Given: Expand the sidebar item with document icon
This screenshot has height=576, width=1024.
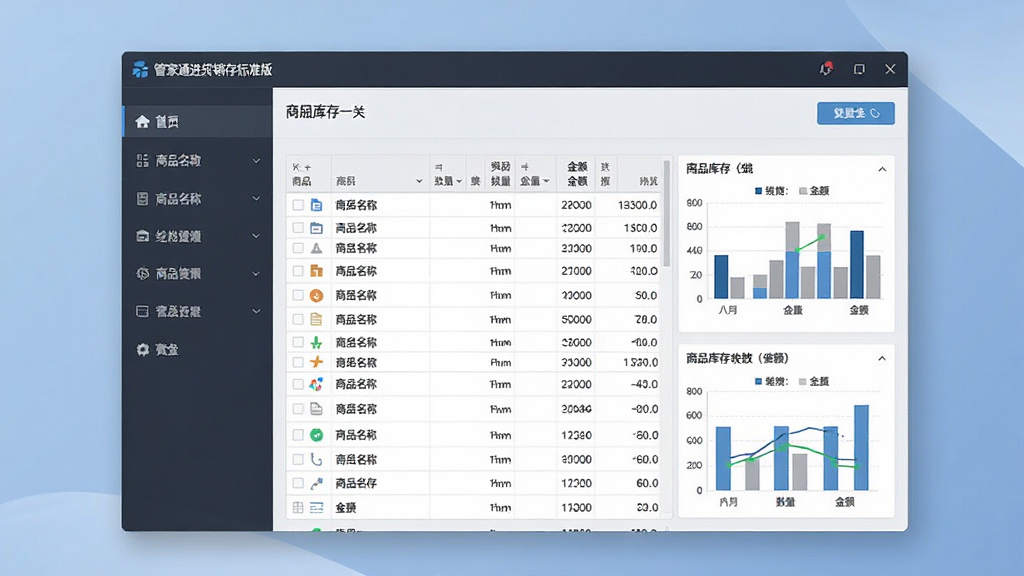Looking at the screenshot, I should coord(256,199).
